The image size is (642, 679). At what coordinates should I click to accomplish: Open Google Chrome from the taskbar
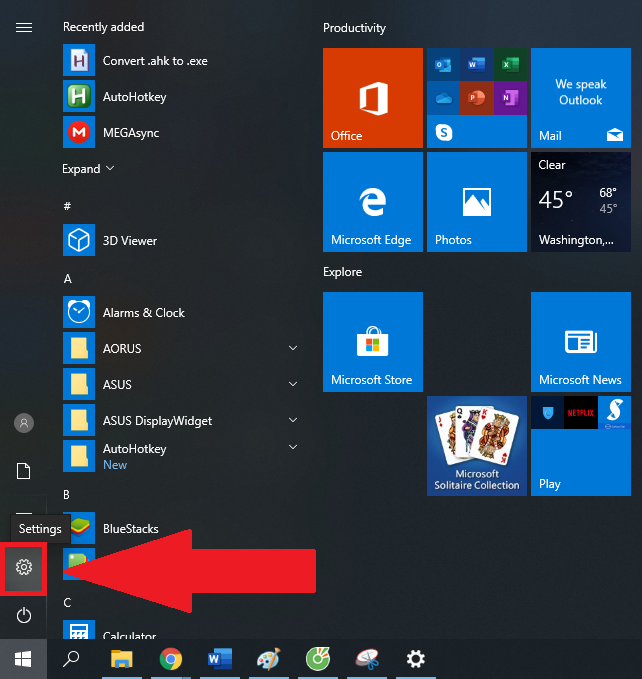pos(171,658)
